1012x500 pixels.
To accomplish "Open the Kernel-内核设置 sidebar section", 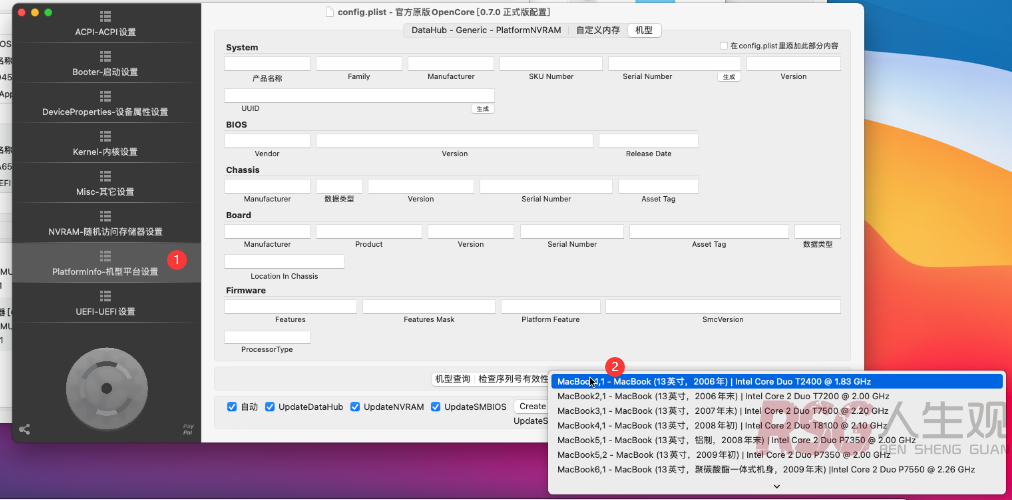I will click(x=105, y=144).
